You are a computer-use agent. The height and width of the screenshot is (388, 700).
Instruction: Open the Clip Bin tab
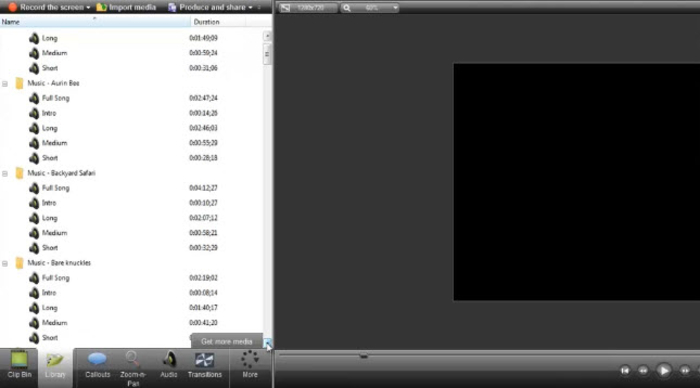click(19, 366)
